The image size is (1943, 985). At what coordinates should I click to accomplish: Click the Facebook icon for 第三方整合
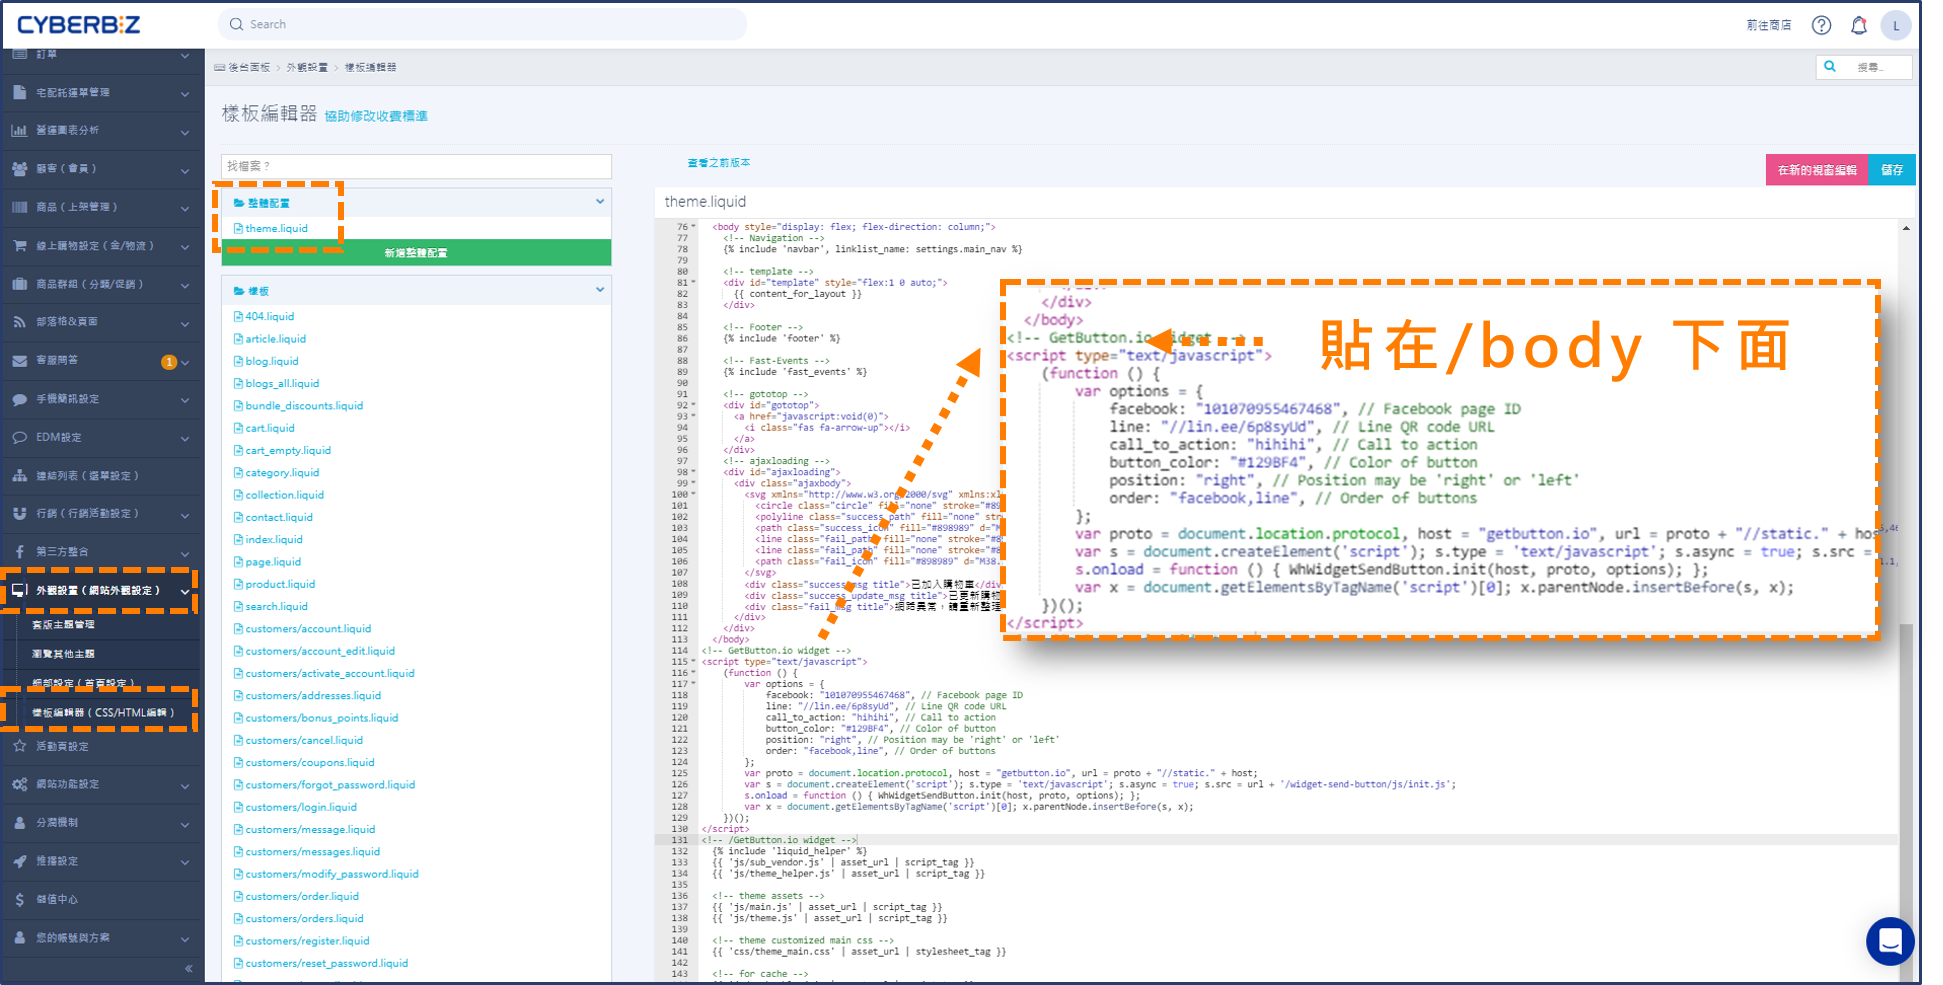tap(20, 552)
